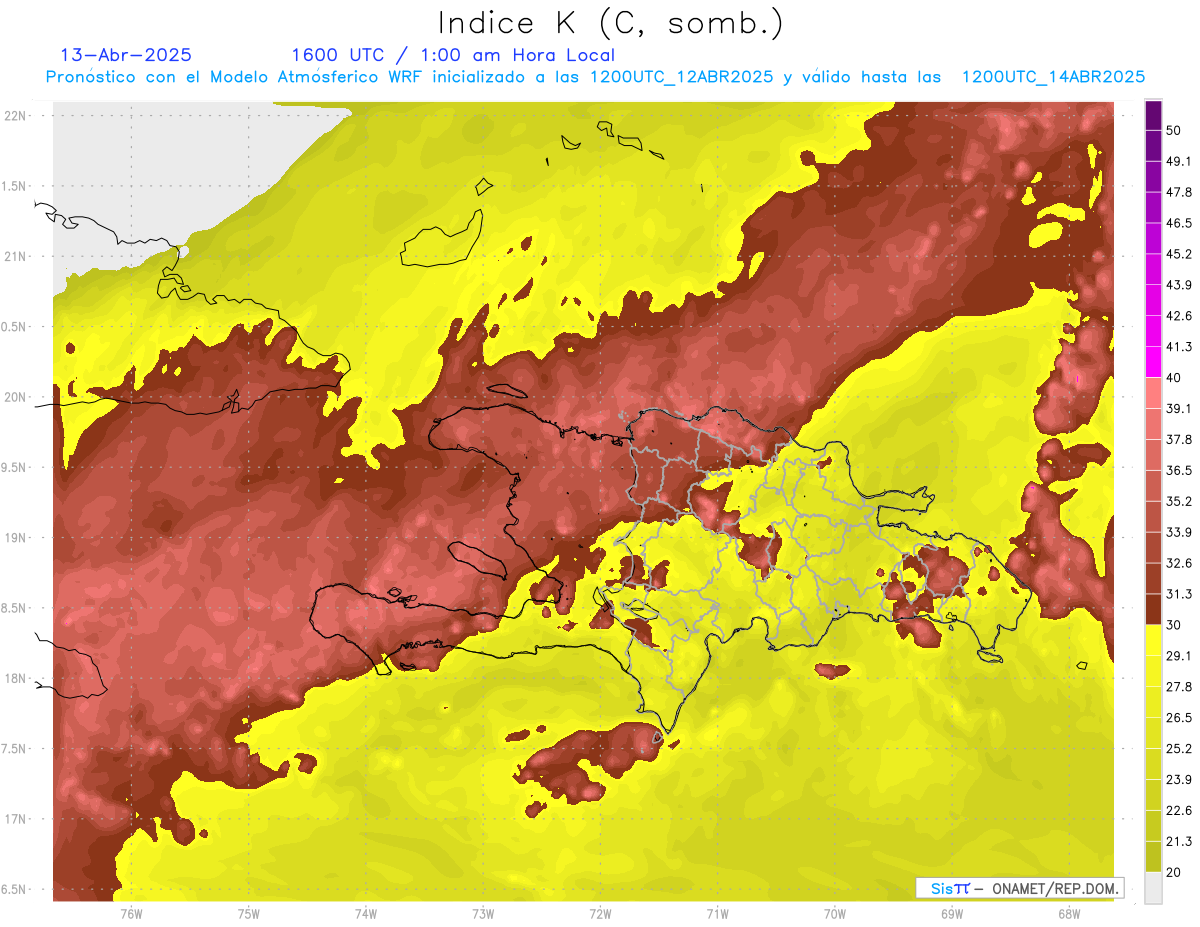Viewport: 1200px width, 927px height.
Task: Click the '69W' longitude label
Action: pos(952,914)
